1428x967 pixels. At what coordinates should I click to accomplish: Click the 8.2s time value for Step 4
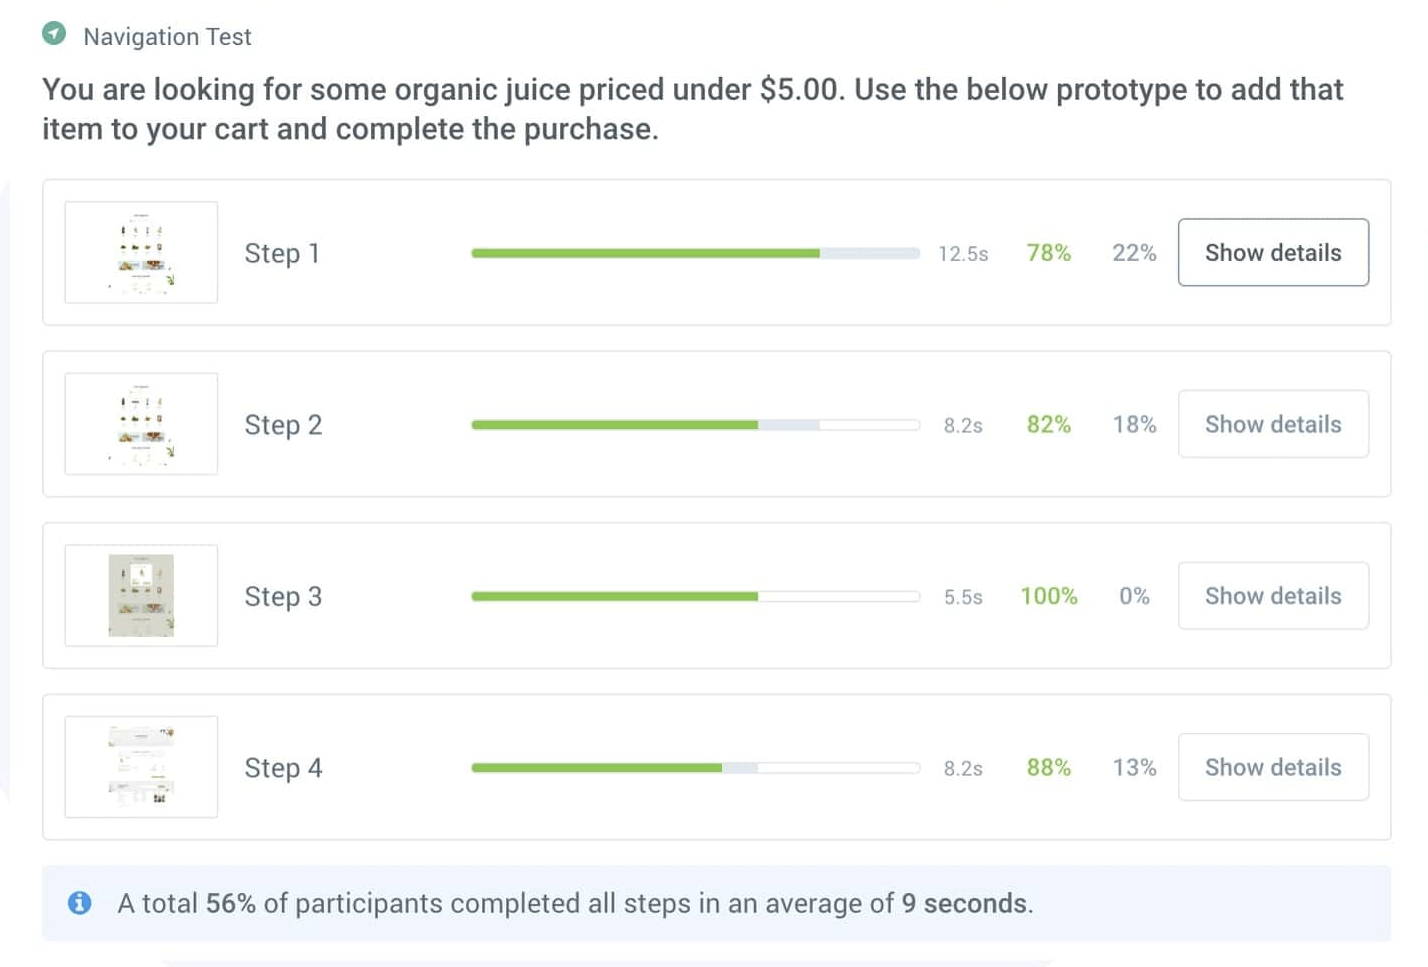tap(962, 767)
